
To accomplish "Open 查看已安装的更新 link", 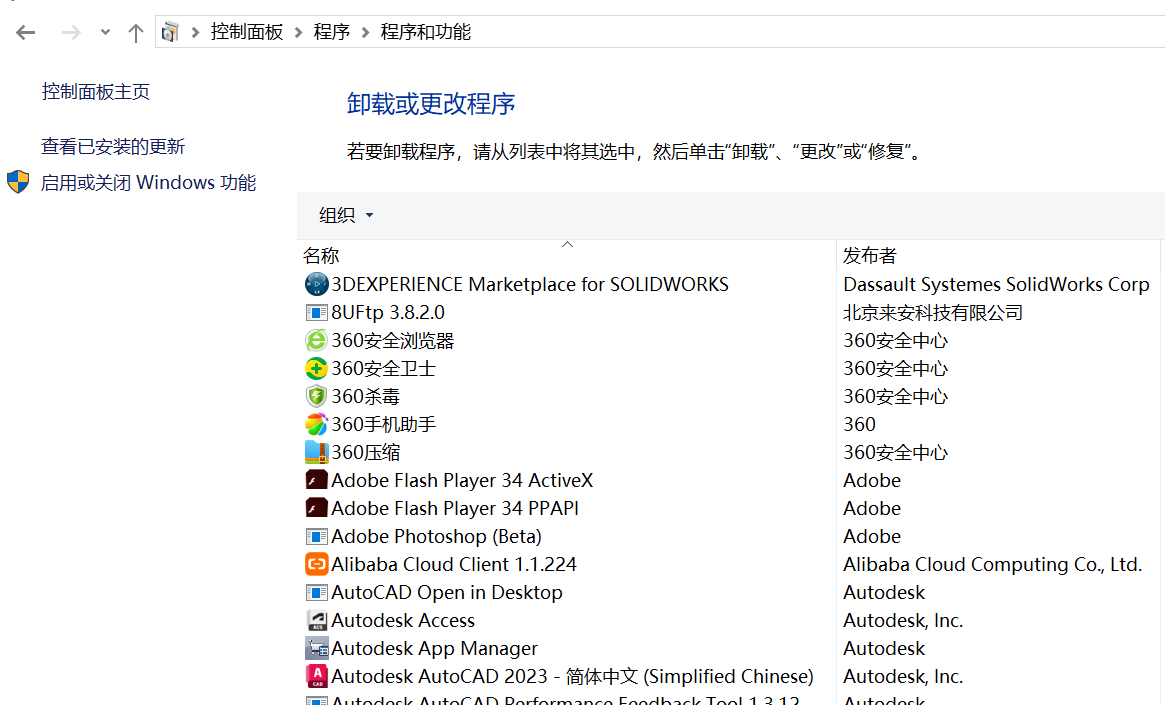I will click(113, 146).
